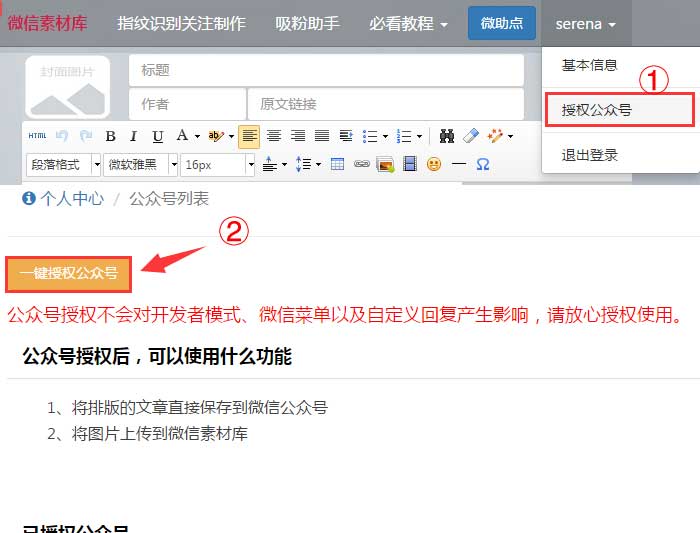Toggle HTML source mode
This screenshot has height=533, width=700.
point(37,136)
